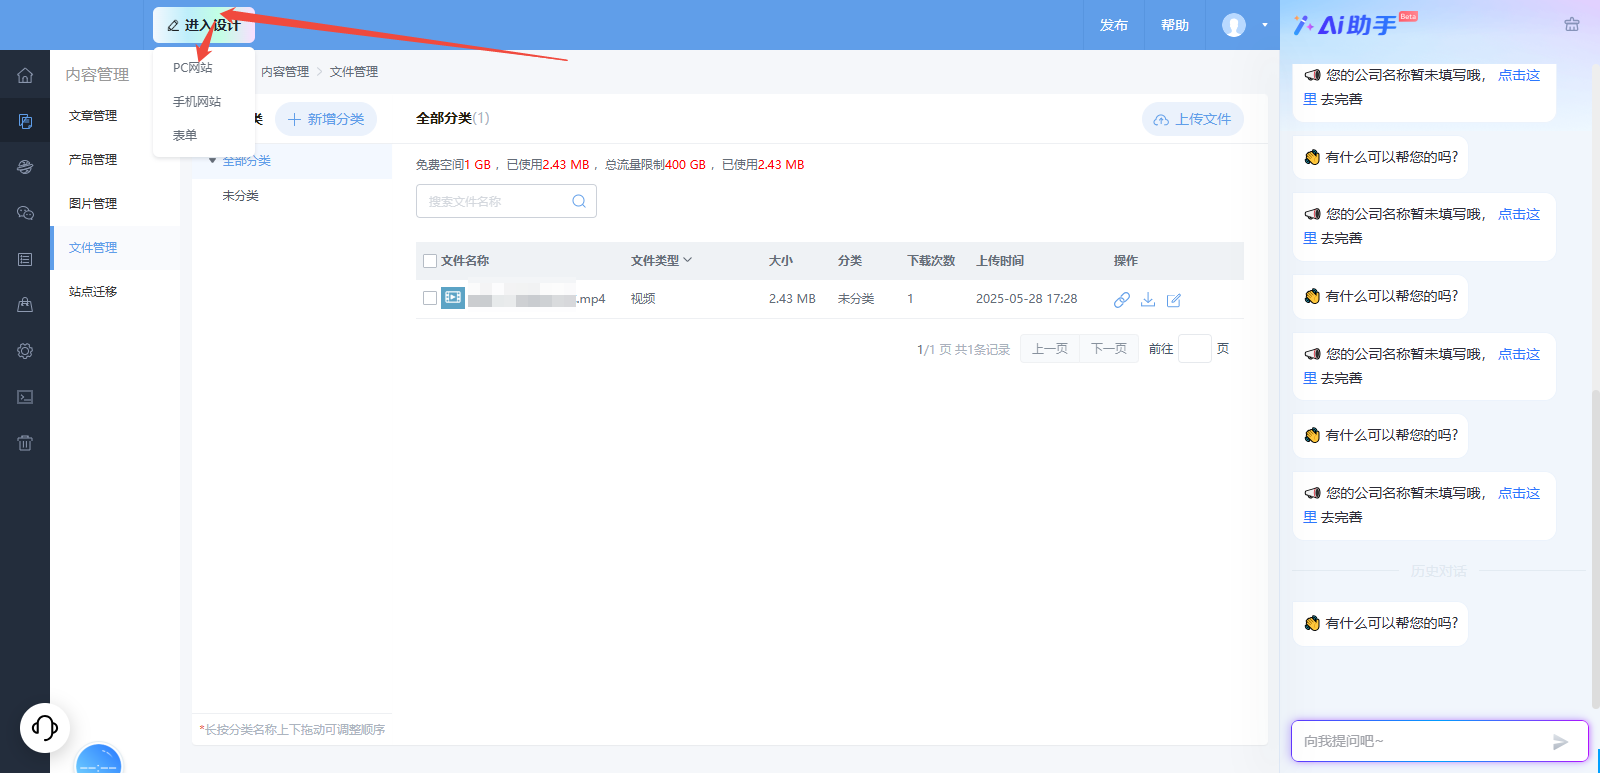The height and width of the screenshot is (773, 1600).
Task: Open the planet icon in the dark sidebar
Action: [x=25, y=167]
